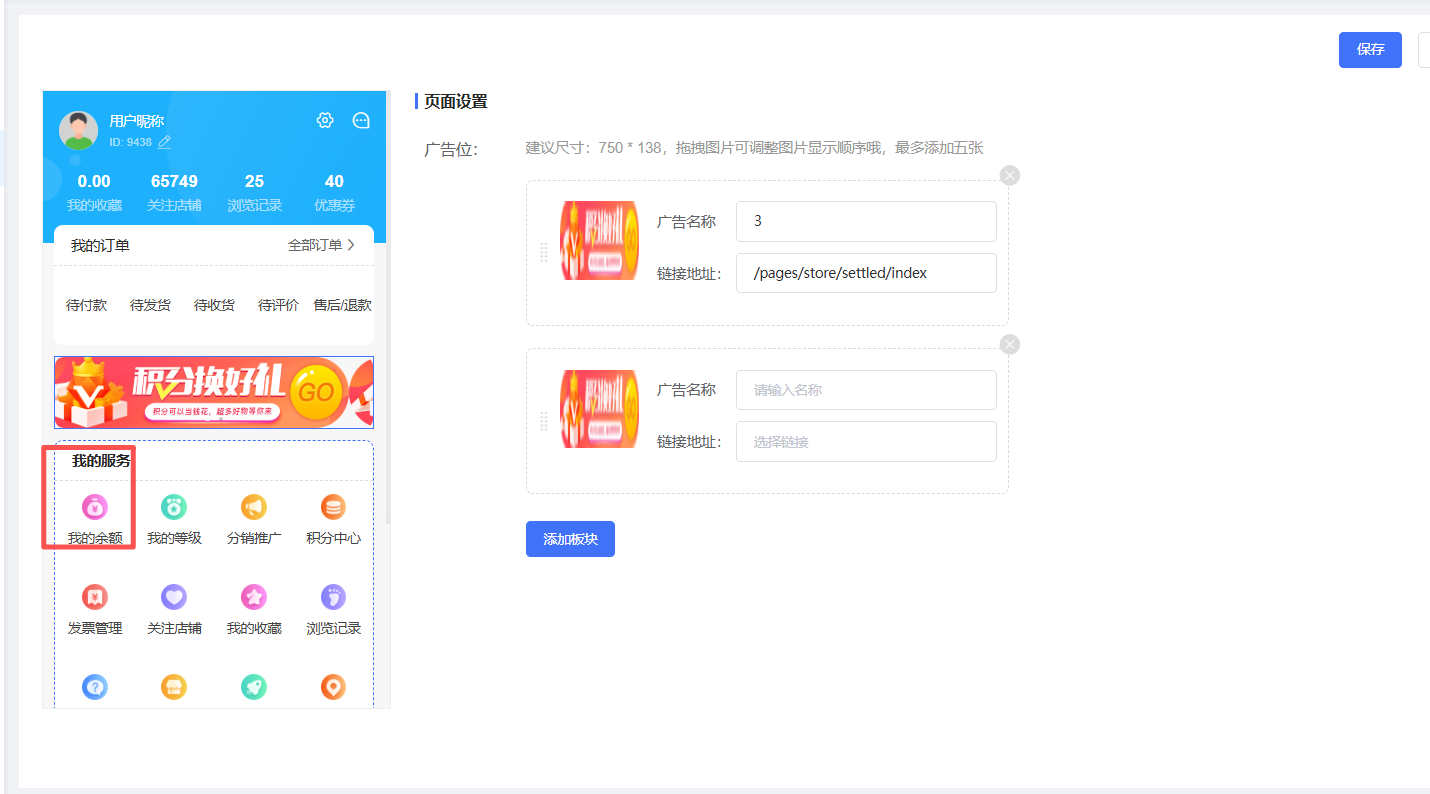
Task: Open the message chat bubble icon
Action: click(x=361, y=121)
